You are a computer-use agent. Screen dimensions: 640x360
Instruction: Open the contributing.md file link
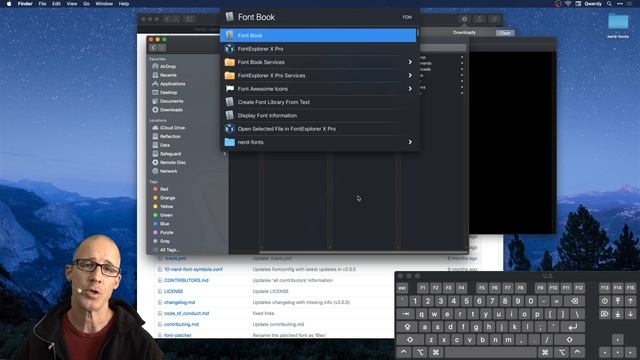(181, 324)
